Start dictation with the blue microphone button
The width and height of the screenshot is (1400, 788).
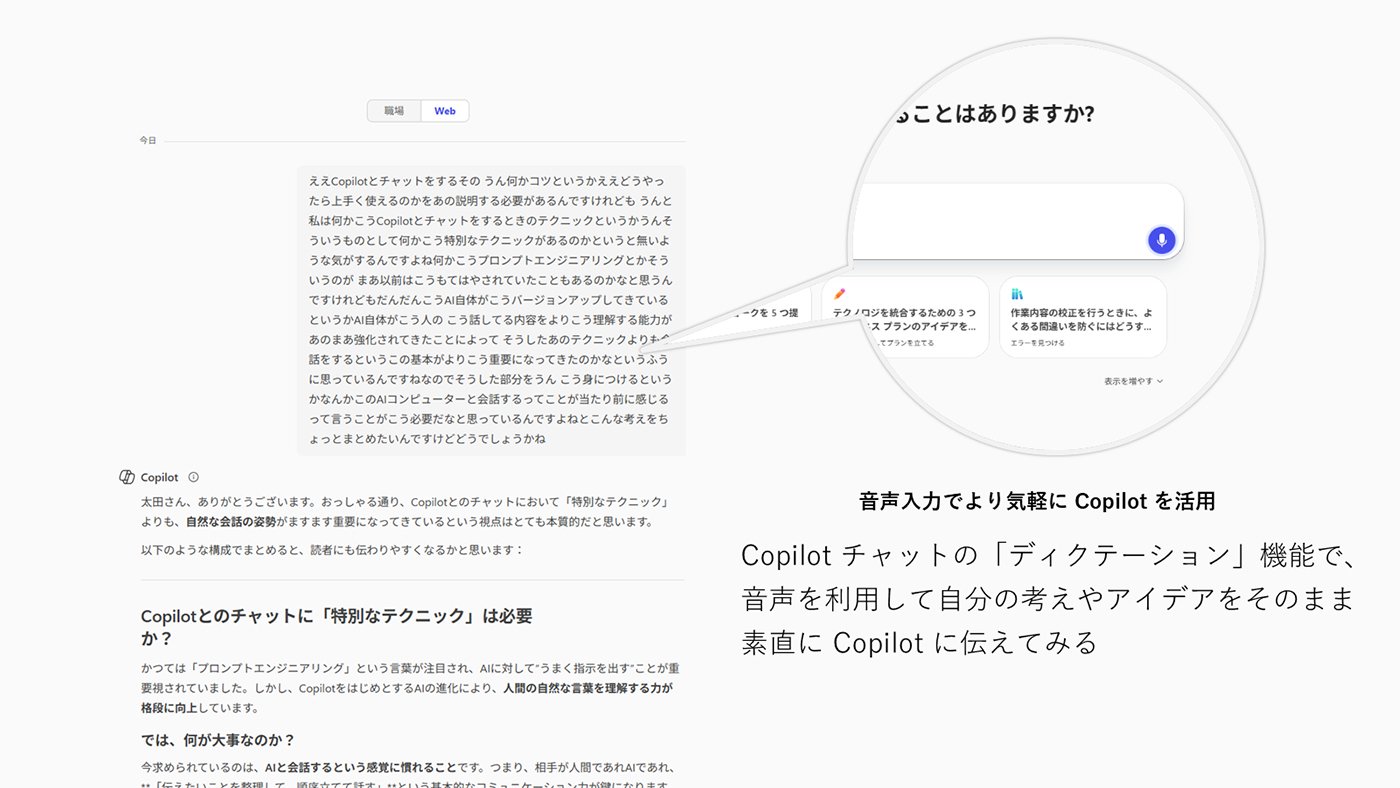pyautogui.click(x=1161, y=240)
